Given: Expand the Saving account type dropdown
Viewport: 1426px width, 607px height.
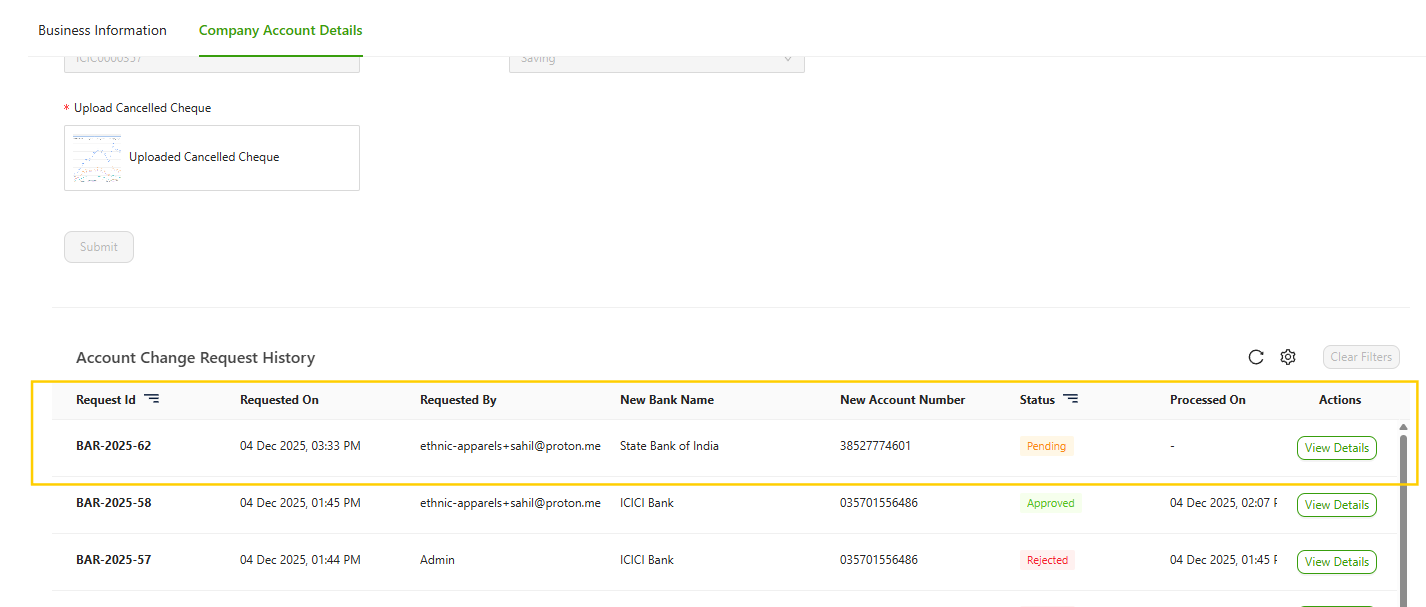Looking at the screenshot, I should [x=656, y=60].
